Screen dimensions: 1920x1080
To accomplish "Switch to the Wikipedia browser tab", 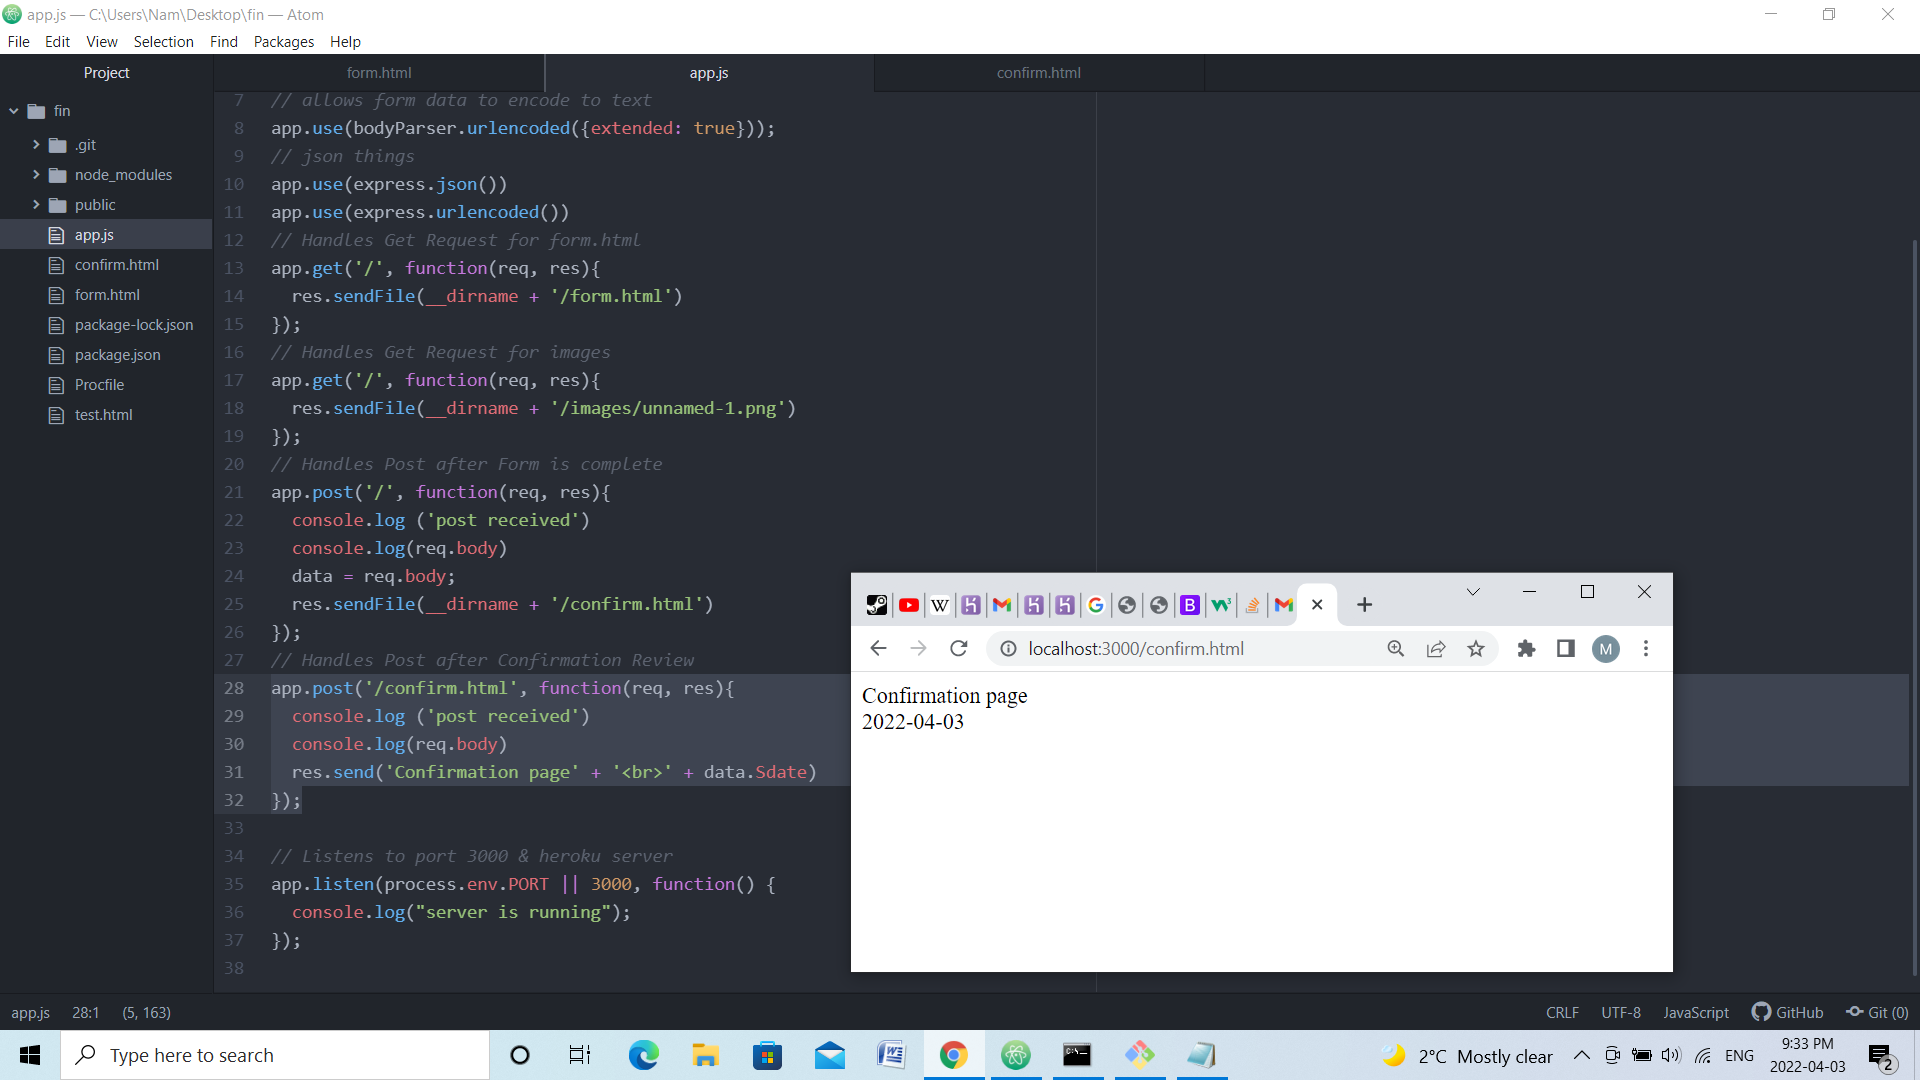I will point(939,605).
